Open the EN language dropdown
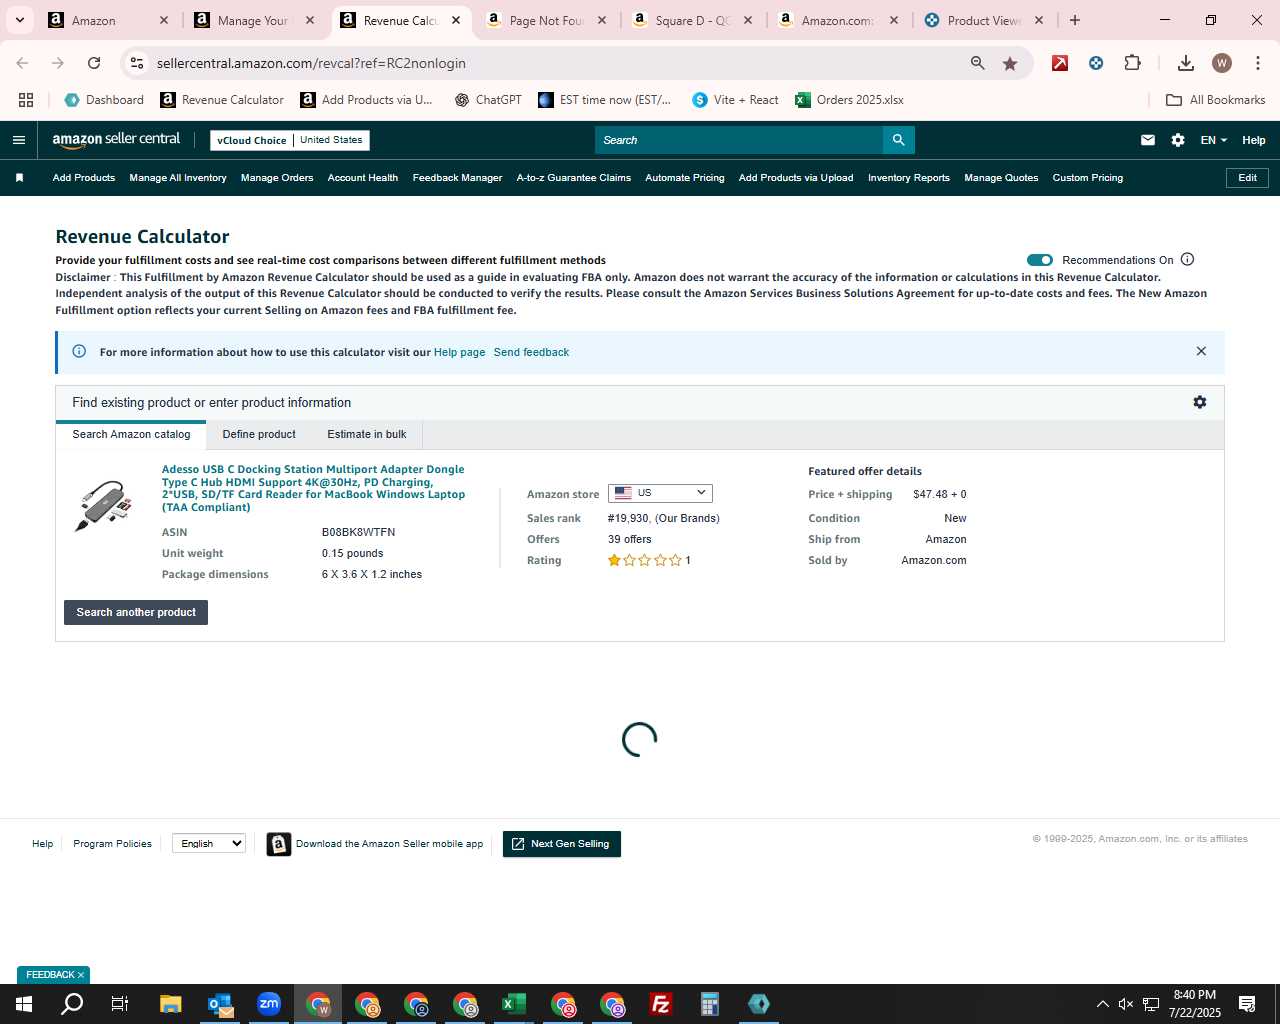1280x1024 pixels. coord(1213,140)
